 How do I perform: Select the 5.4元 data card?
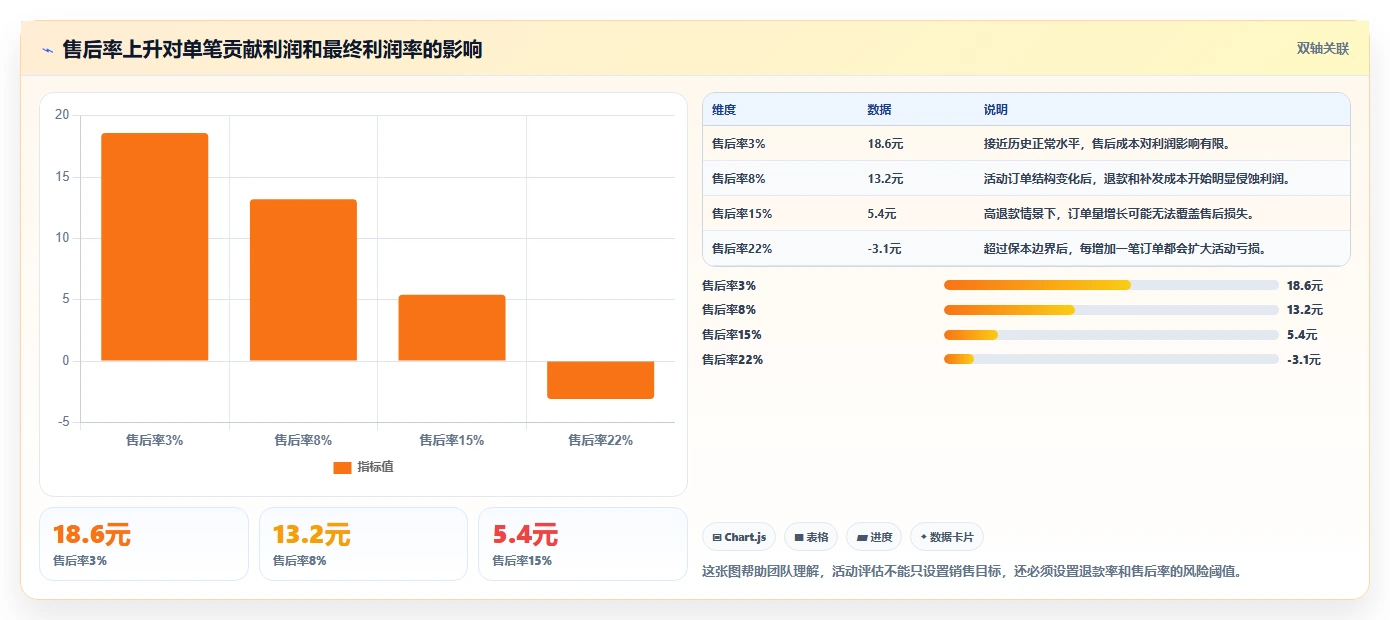(x=583, y=544)
